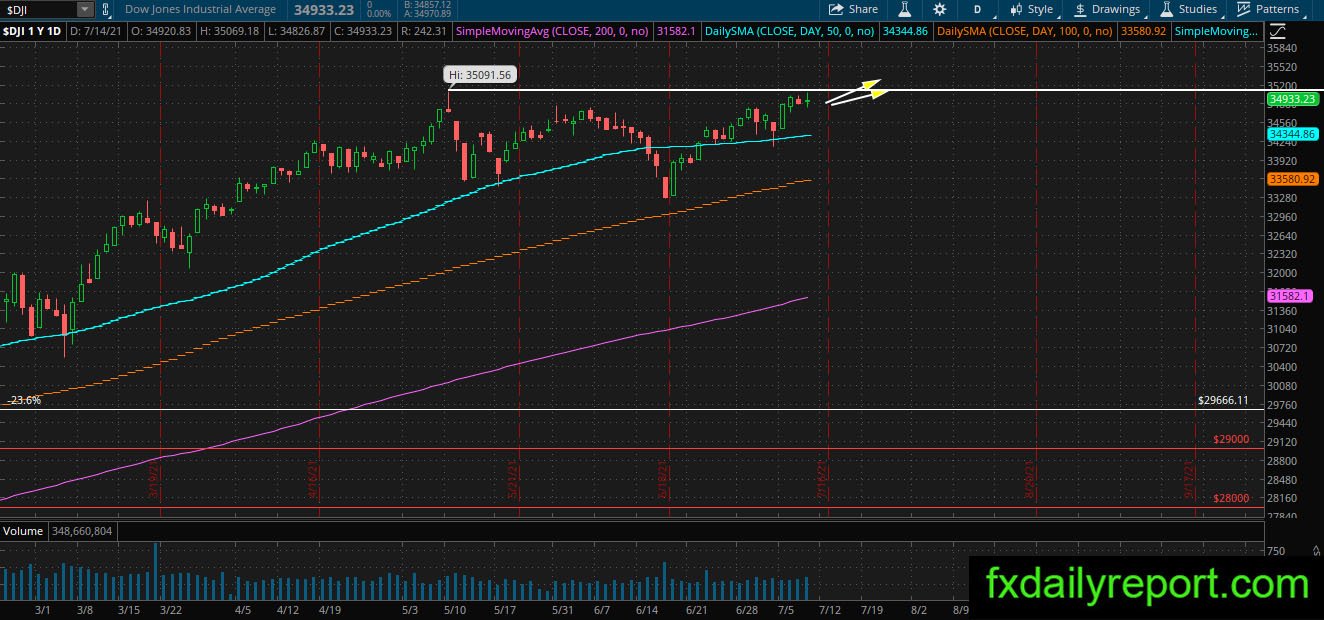1324x620 pixels.
Task: Click the Hi: 35091.56 price bubble
Action: coord(480,75)
